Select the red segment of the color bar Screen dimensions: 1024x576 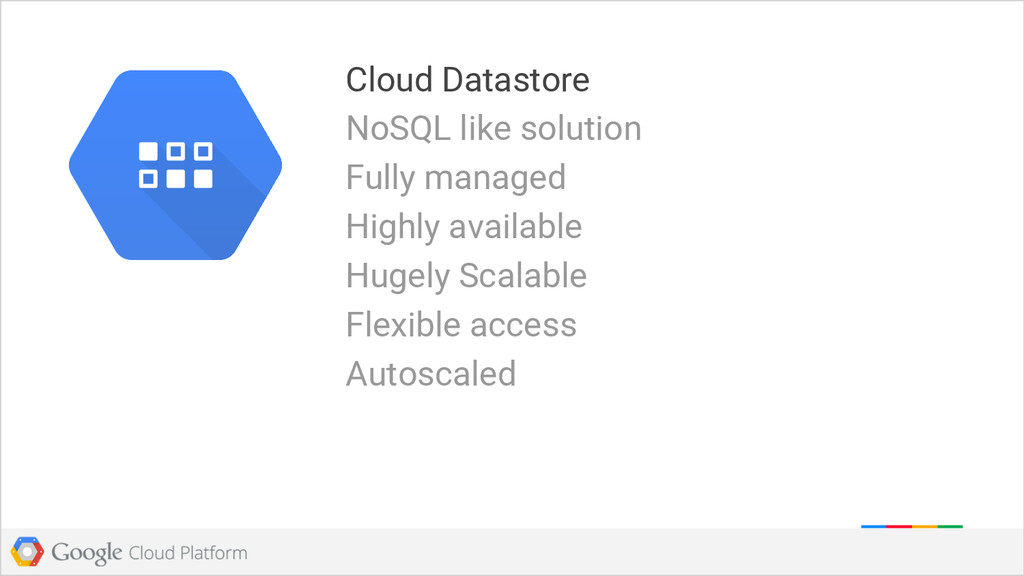pos(899,525)
